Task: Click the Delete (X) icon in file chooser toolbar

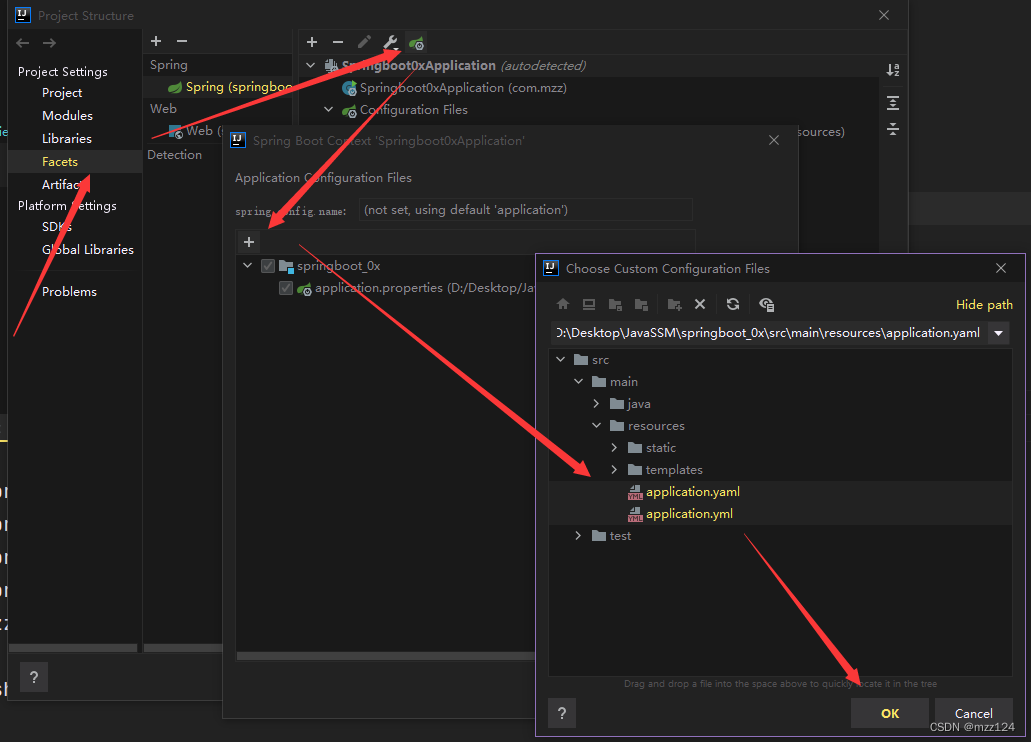Action: (700, 304)
